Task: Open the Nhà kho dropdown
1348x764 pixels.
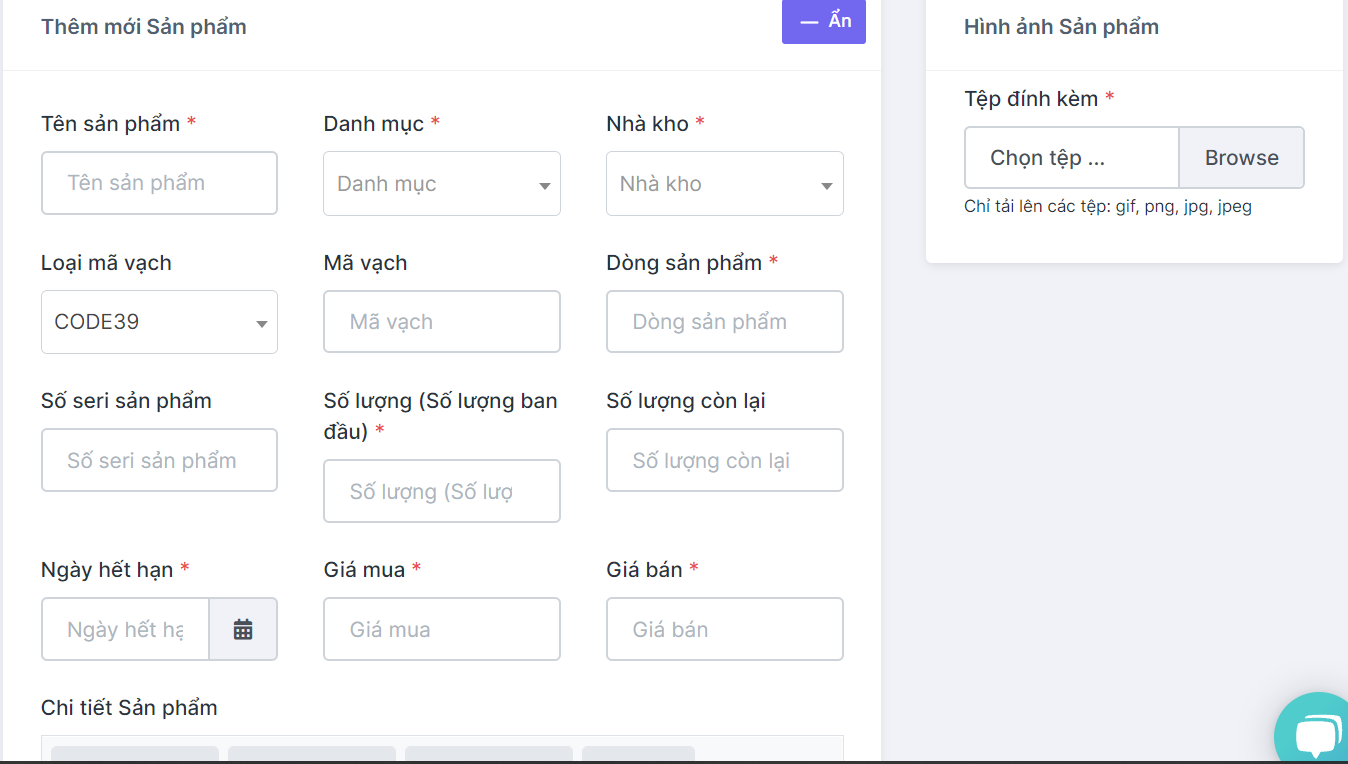Action: click(725, 184)
